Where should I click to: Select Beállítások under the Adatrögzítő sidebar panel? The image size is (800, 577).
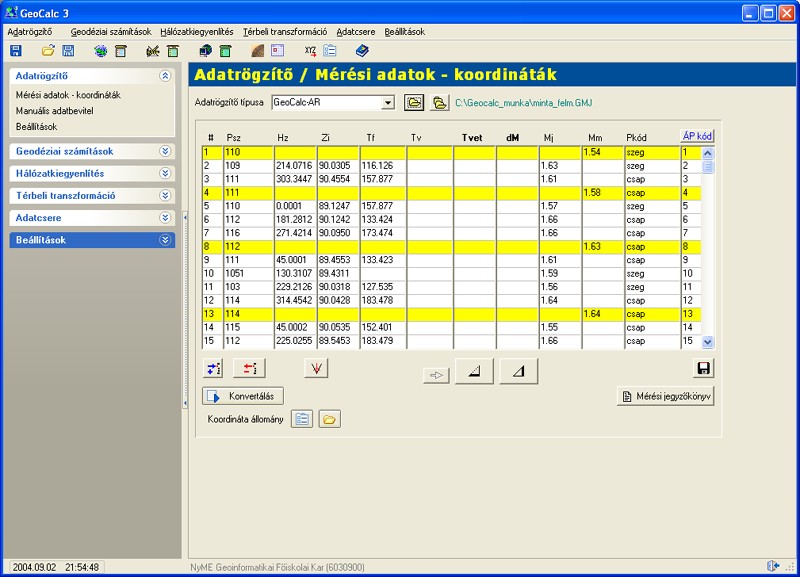pyautogui.click(x=36, y=127)
